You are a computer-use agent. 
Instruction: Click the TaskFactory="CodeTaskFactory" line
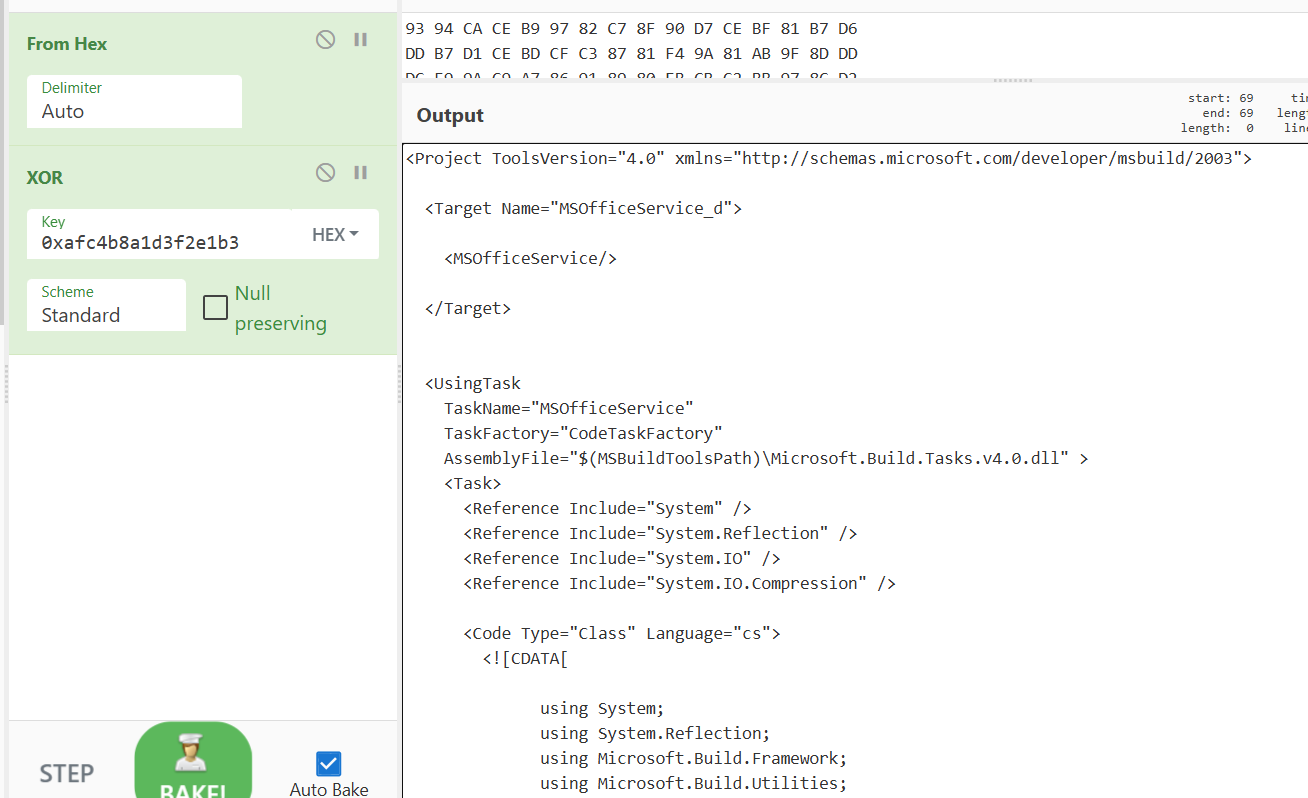pos(583,434)
